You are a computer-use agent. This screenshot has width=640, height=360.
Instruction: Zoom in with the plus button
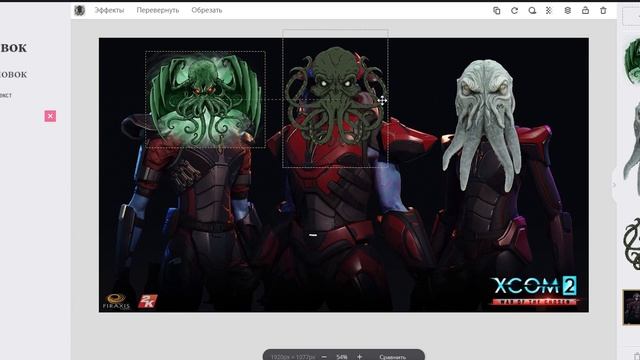click(359, 356)
